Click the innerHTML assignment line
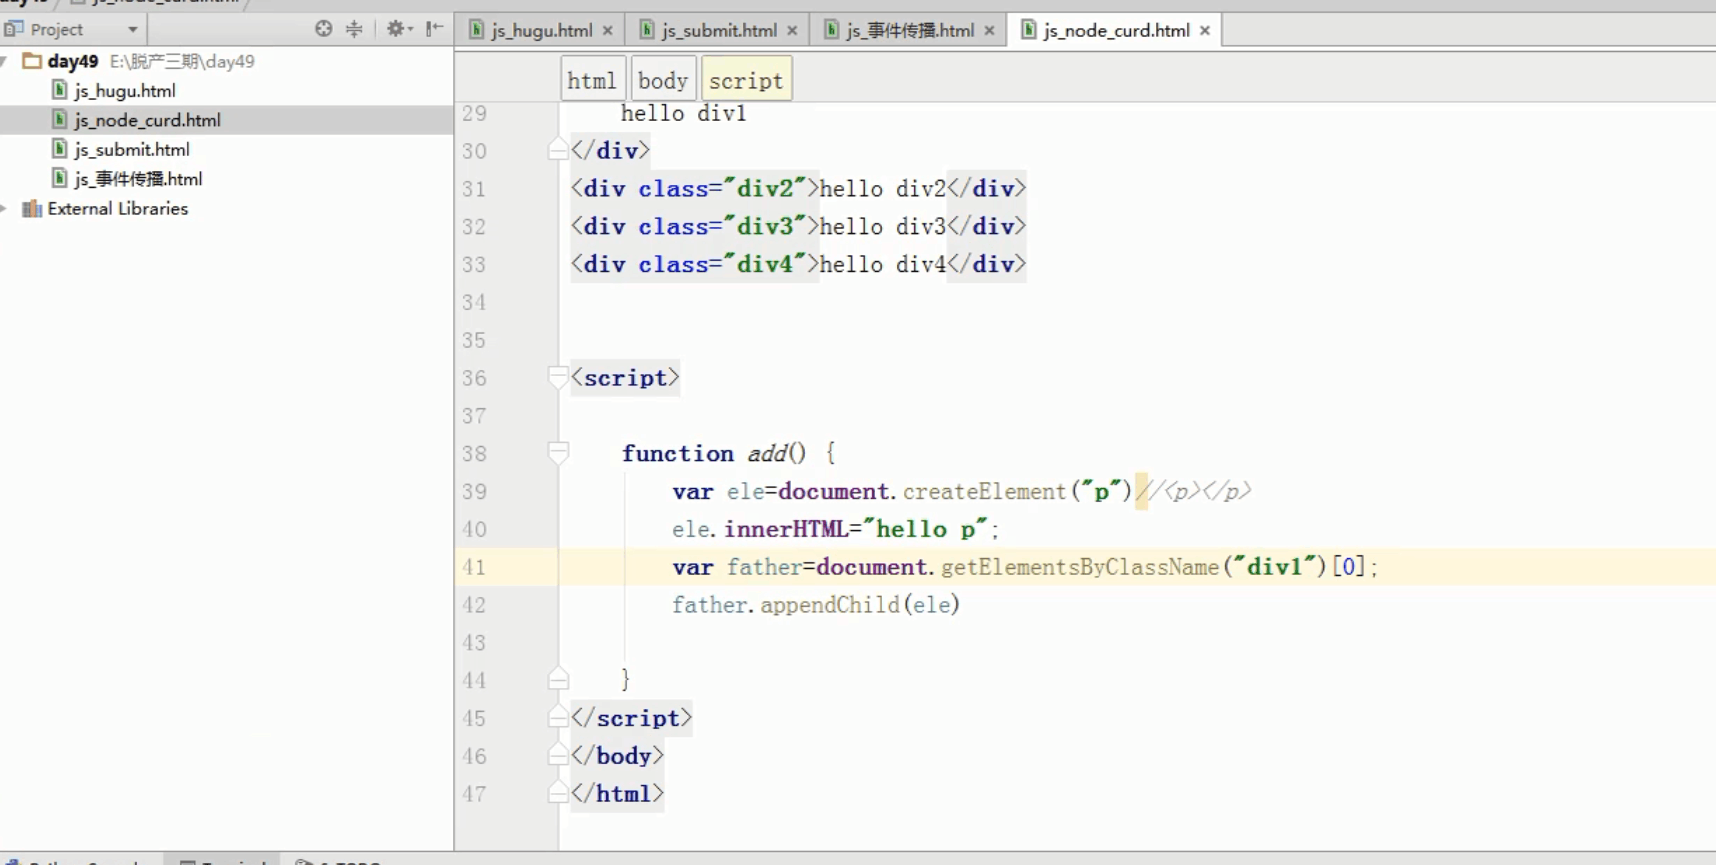Viewport: 1716px width, 865px height. click(x=835, y=529)
